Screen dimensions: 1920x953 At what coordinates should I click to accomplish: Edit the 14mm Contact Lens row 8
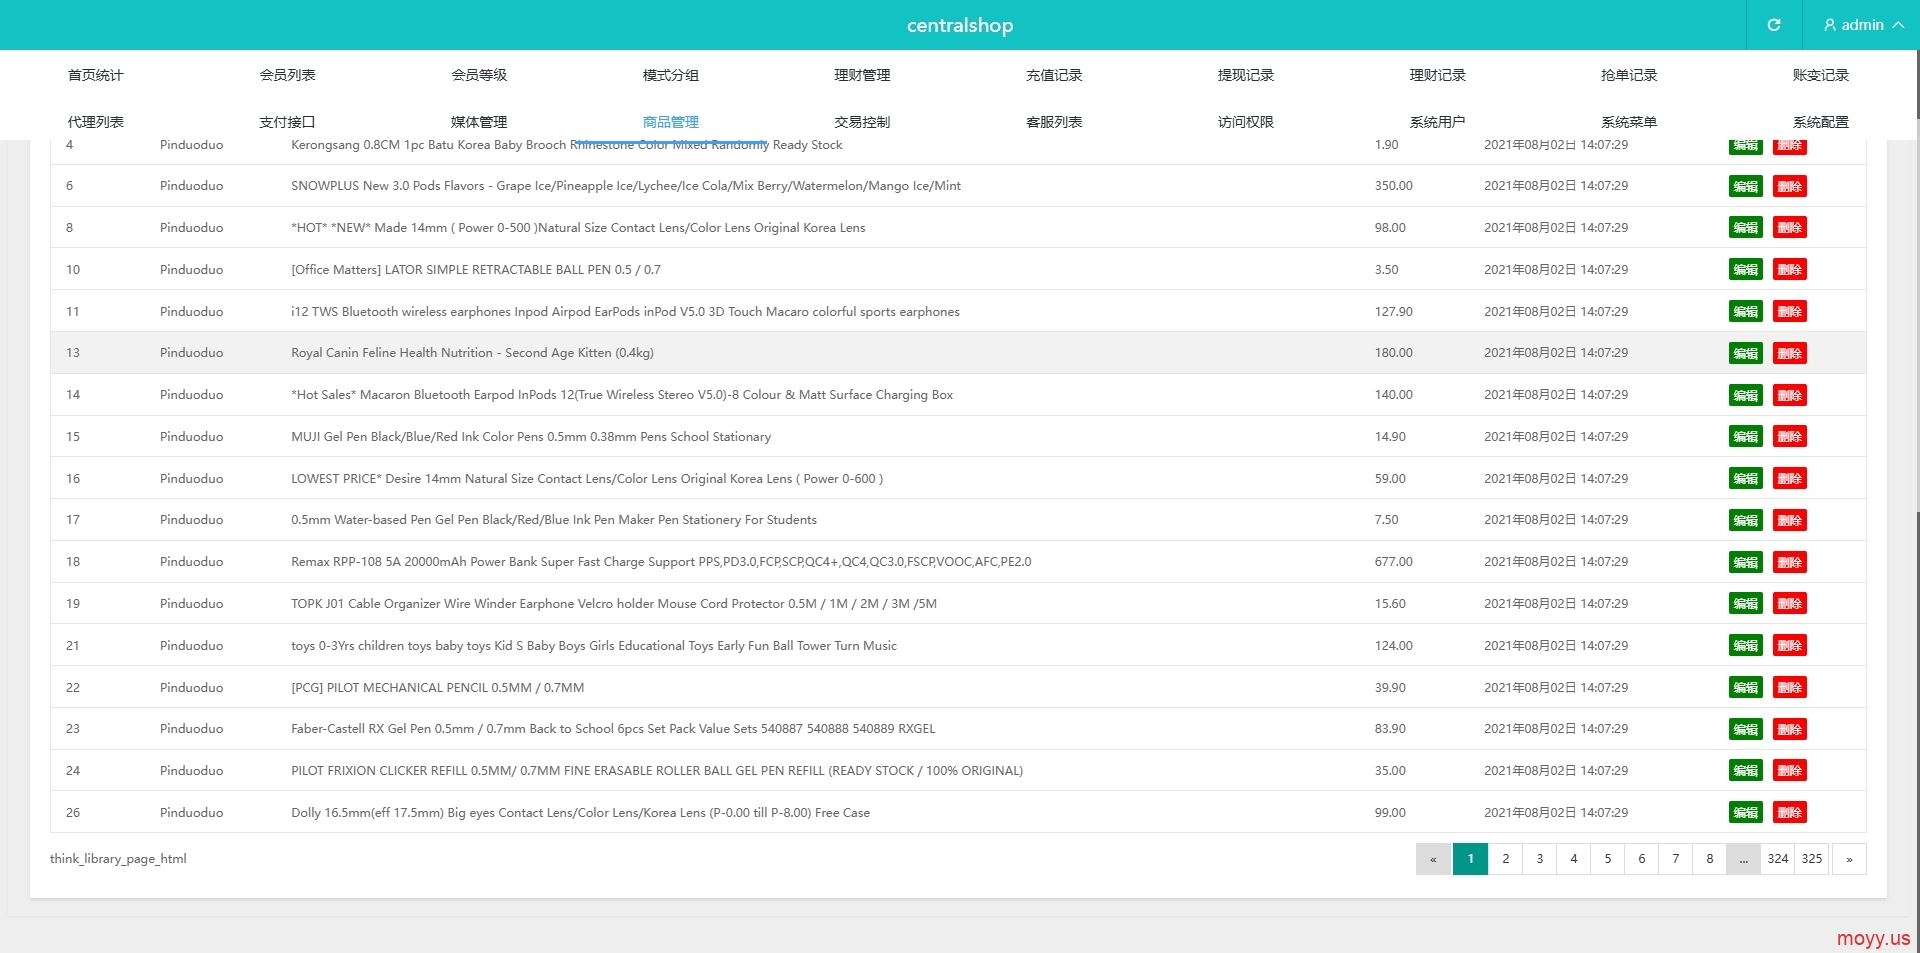coord(1746,228)
